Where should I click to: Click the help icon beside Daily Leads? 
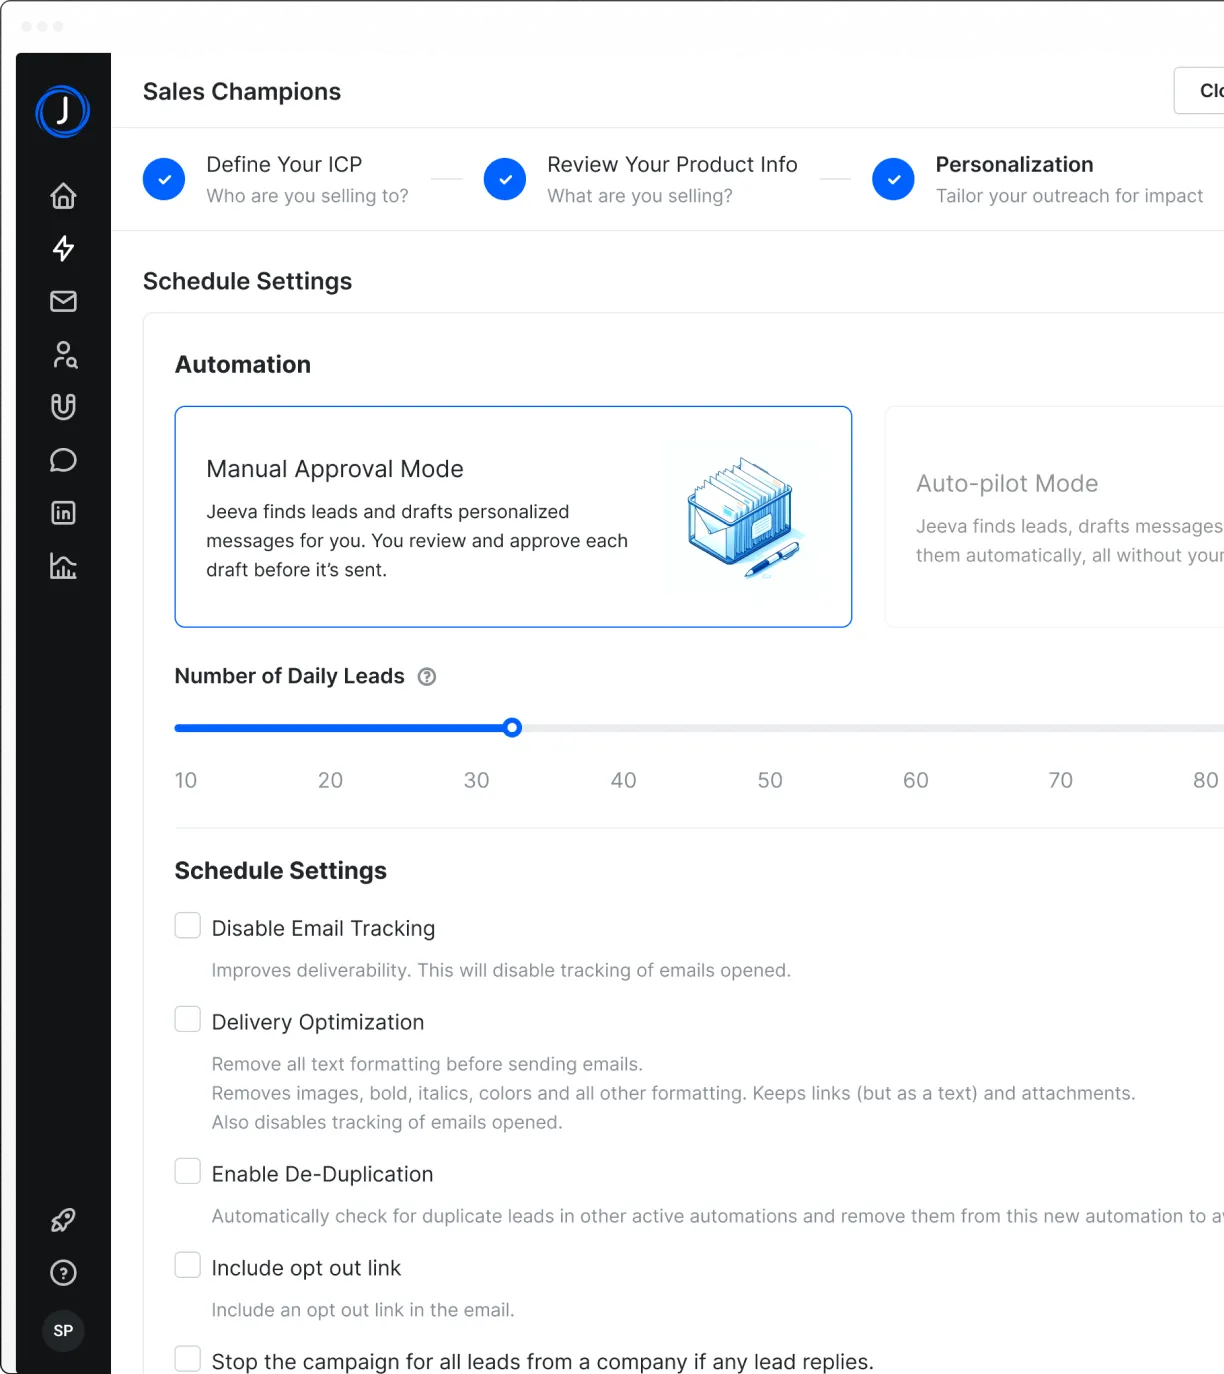point(427,677)
